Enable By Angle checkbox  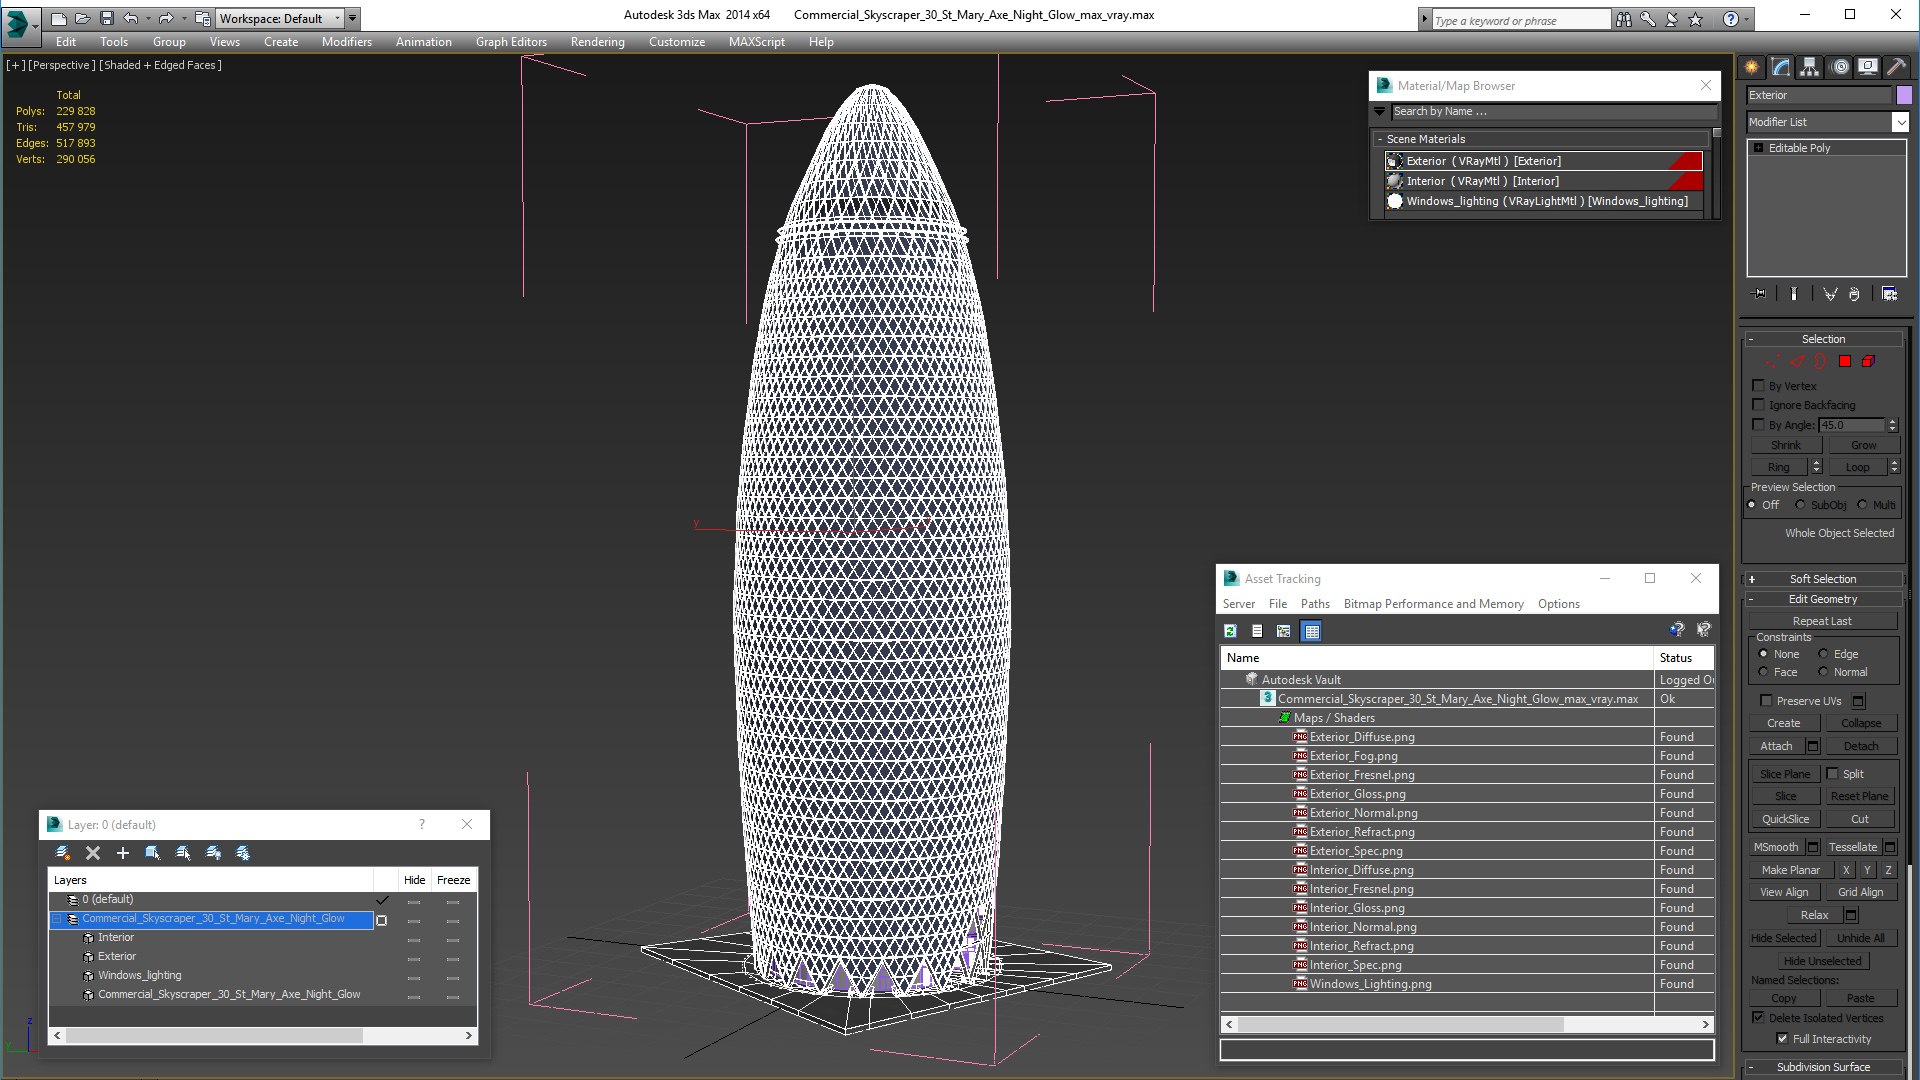coord(1759,425)
